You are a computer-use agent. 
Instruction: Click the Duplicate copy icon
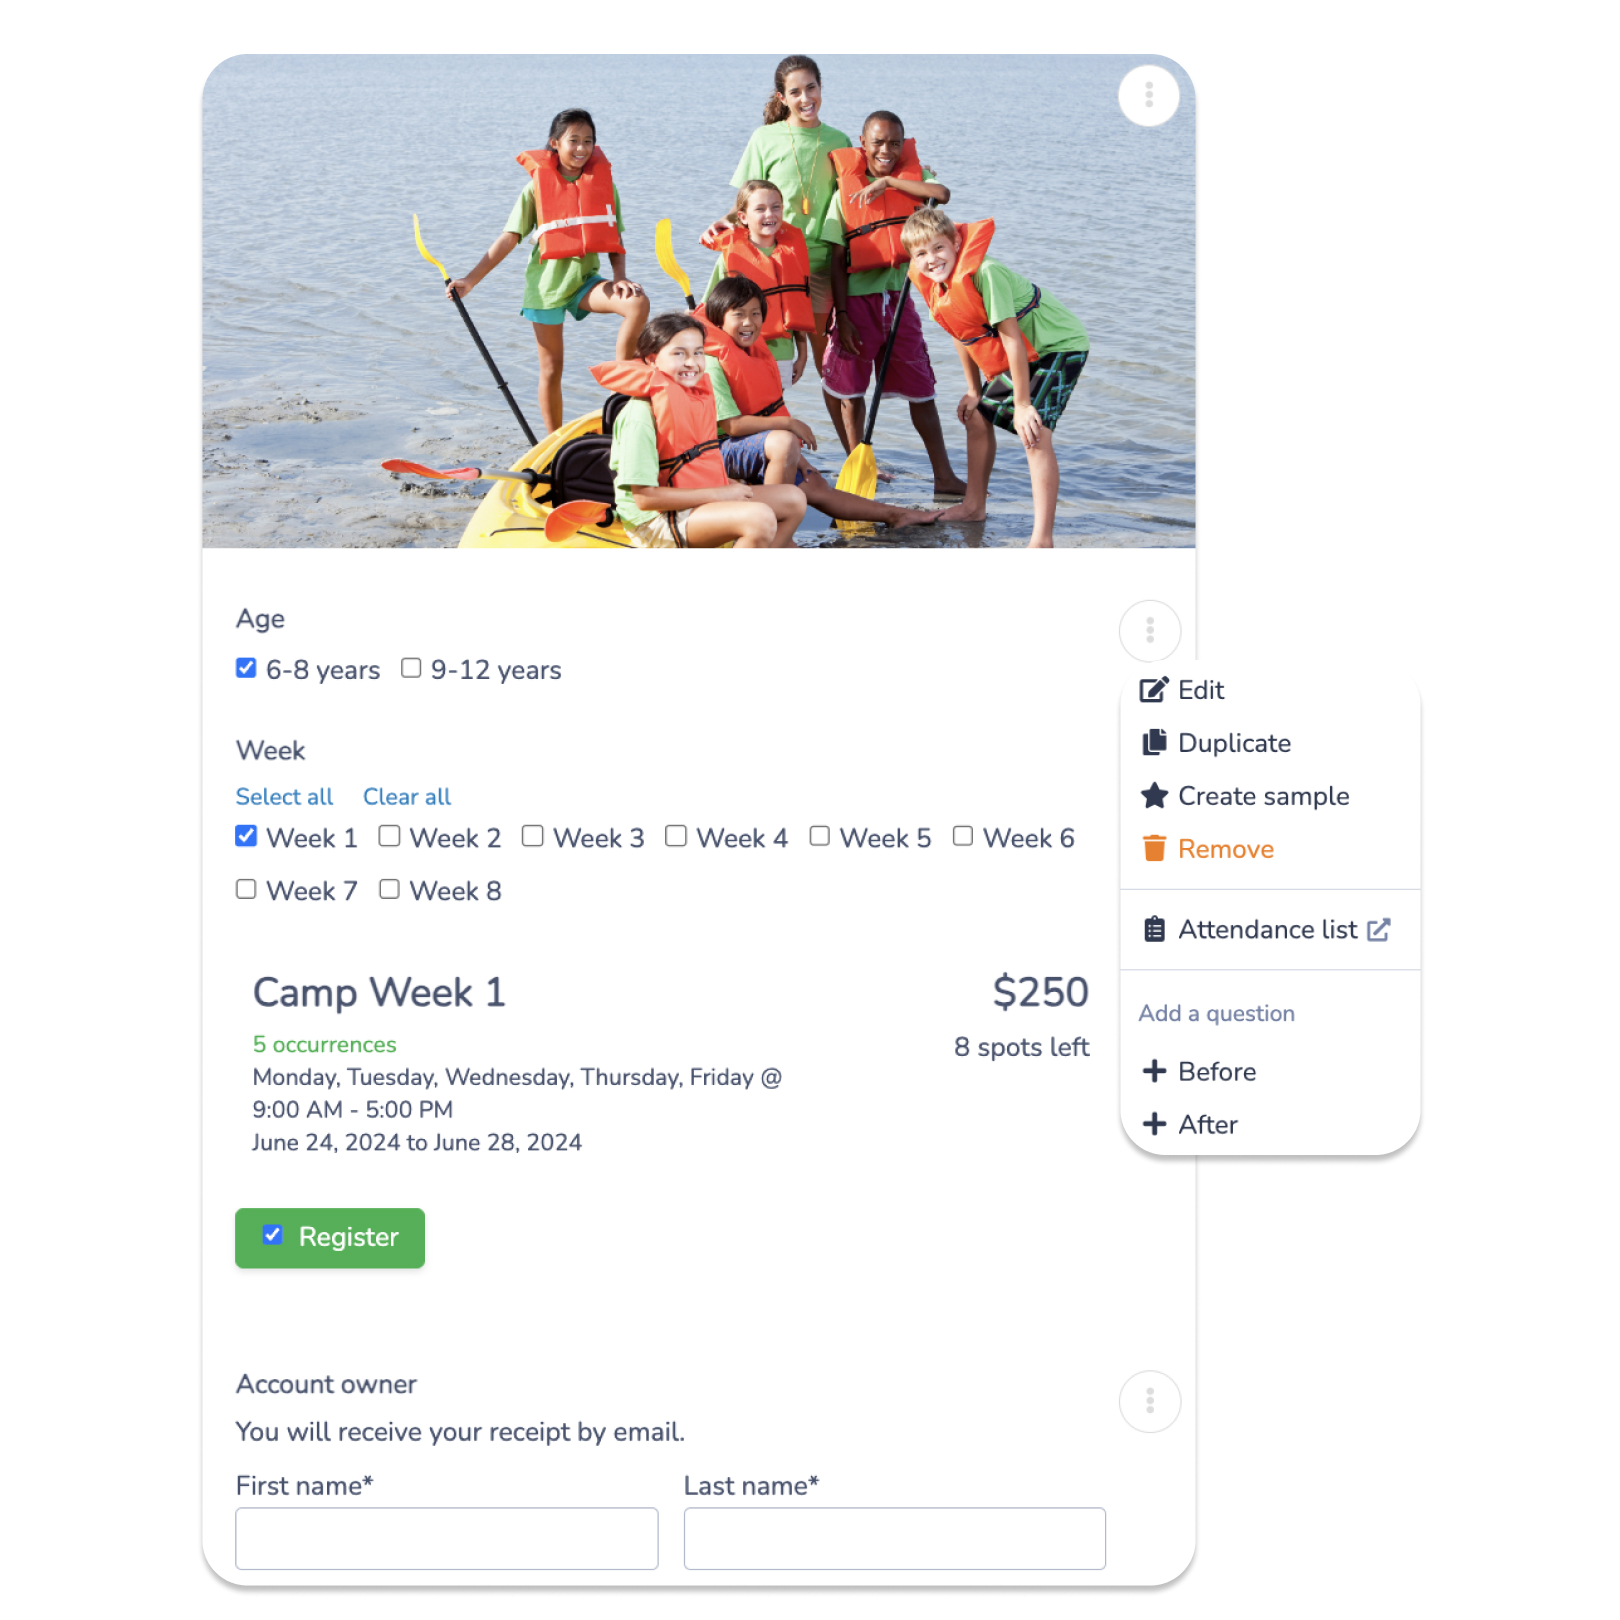(x=1154, y=742)
